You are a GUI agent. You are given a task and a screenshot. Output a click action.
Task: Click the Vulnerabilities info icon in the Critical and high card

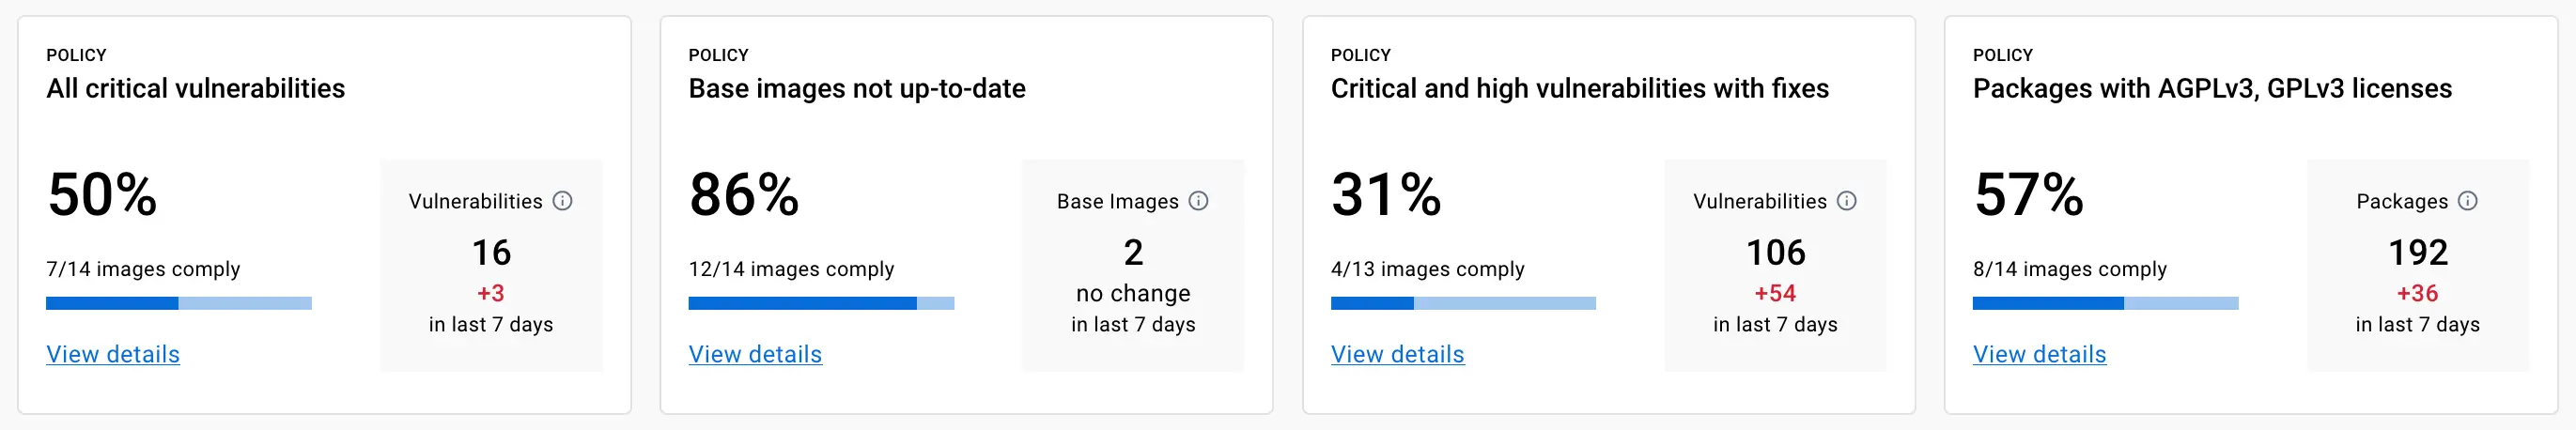[1847, 201]
